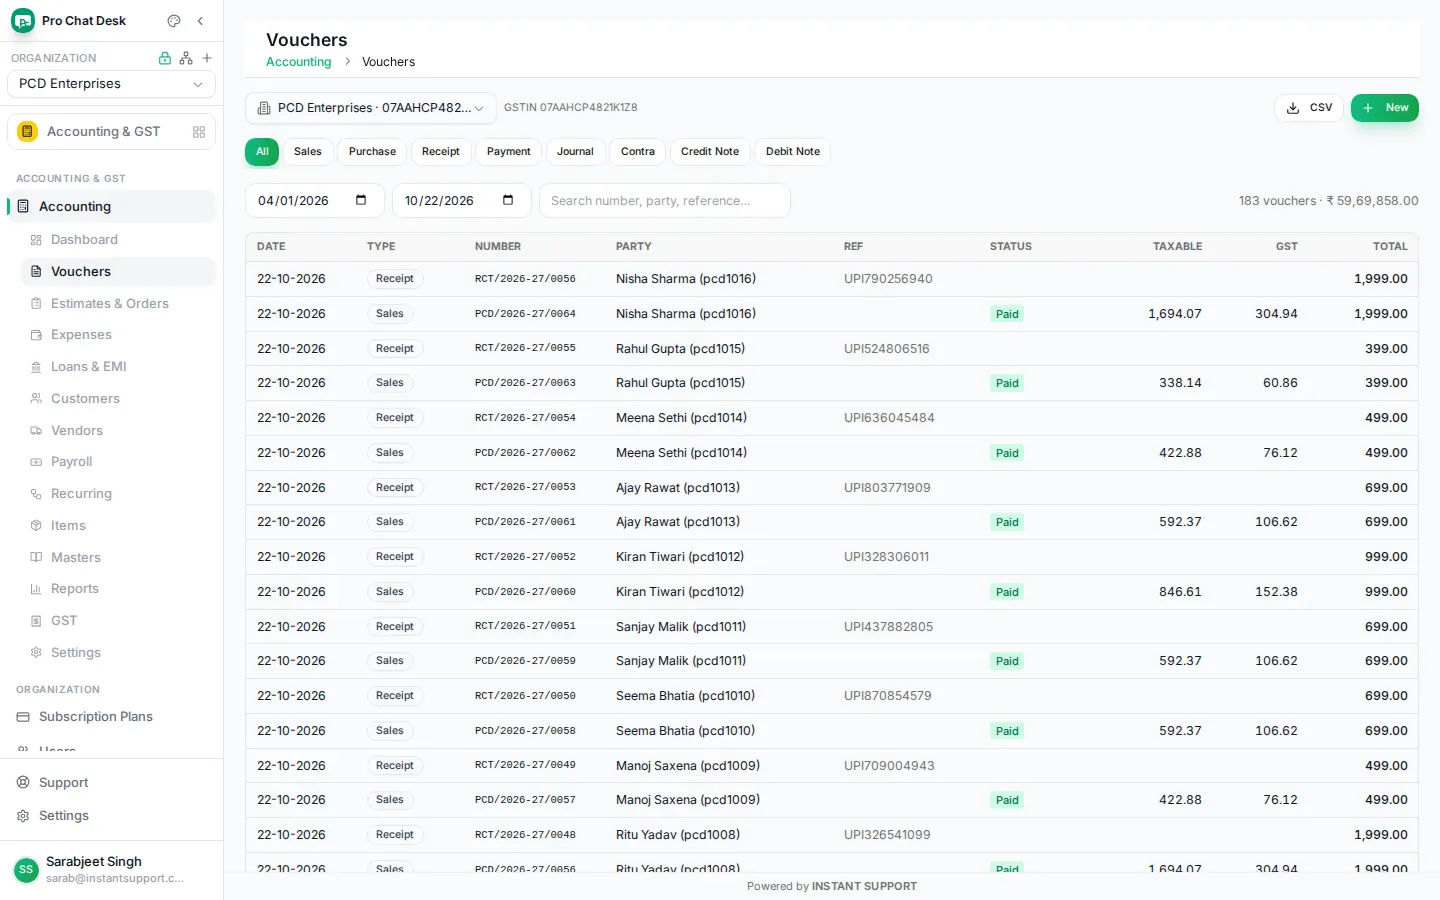The height and width of the screenshot is (900, 1440).
Task: Click reference UPI636045484
Action: [889, 418]
